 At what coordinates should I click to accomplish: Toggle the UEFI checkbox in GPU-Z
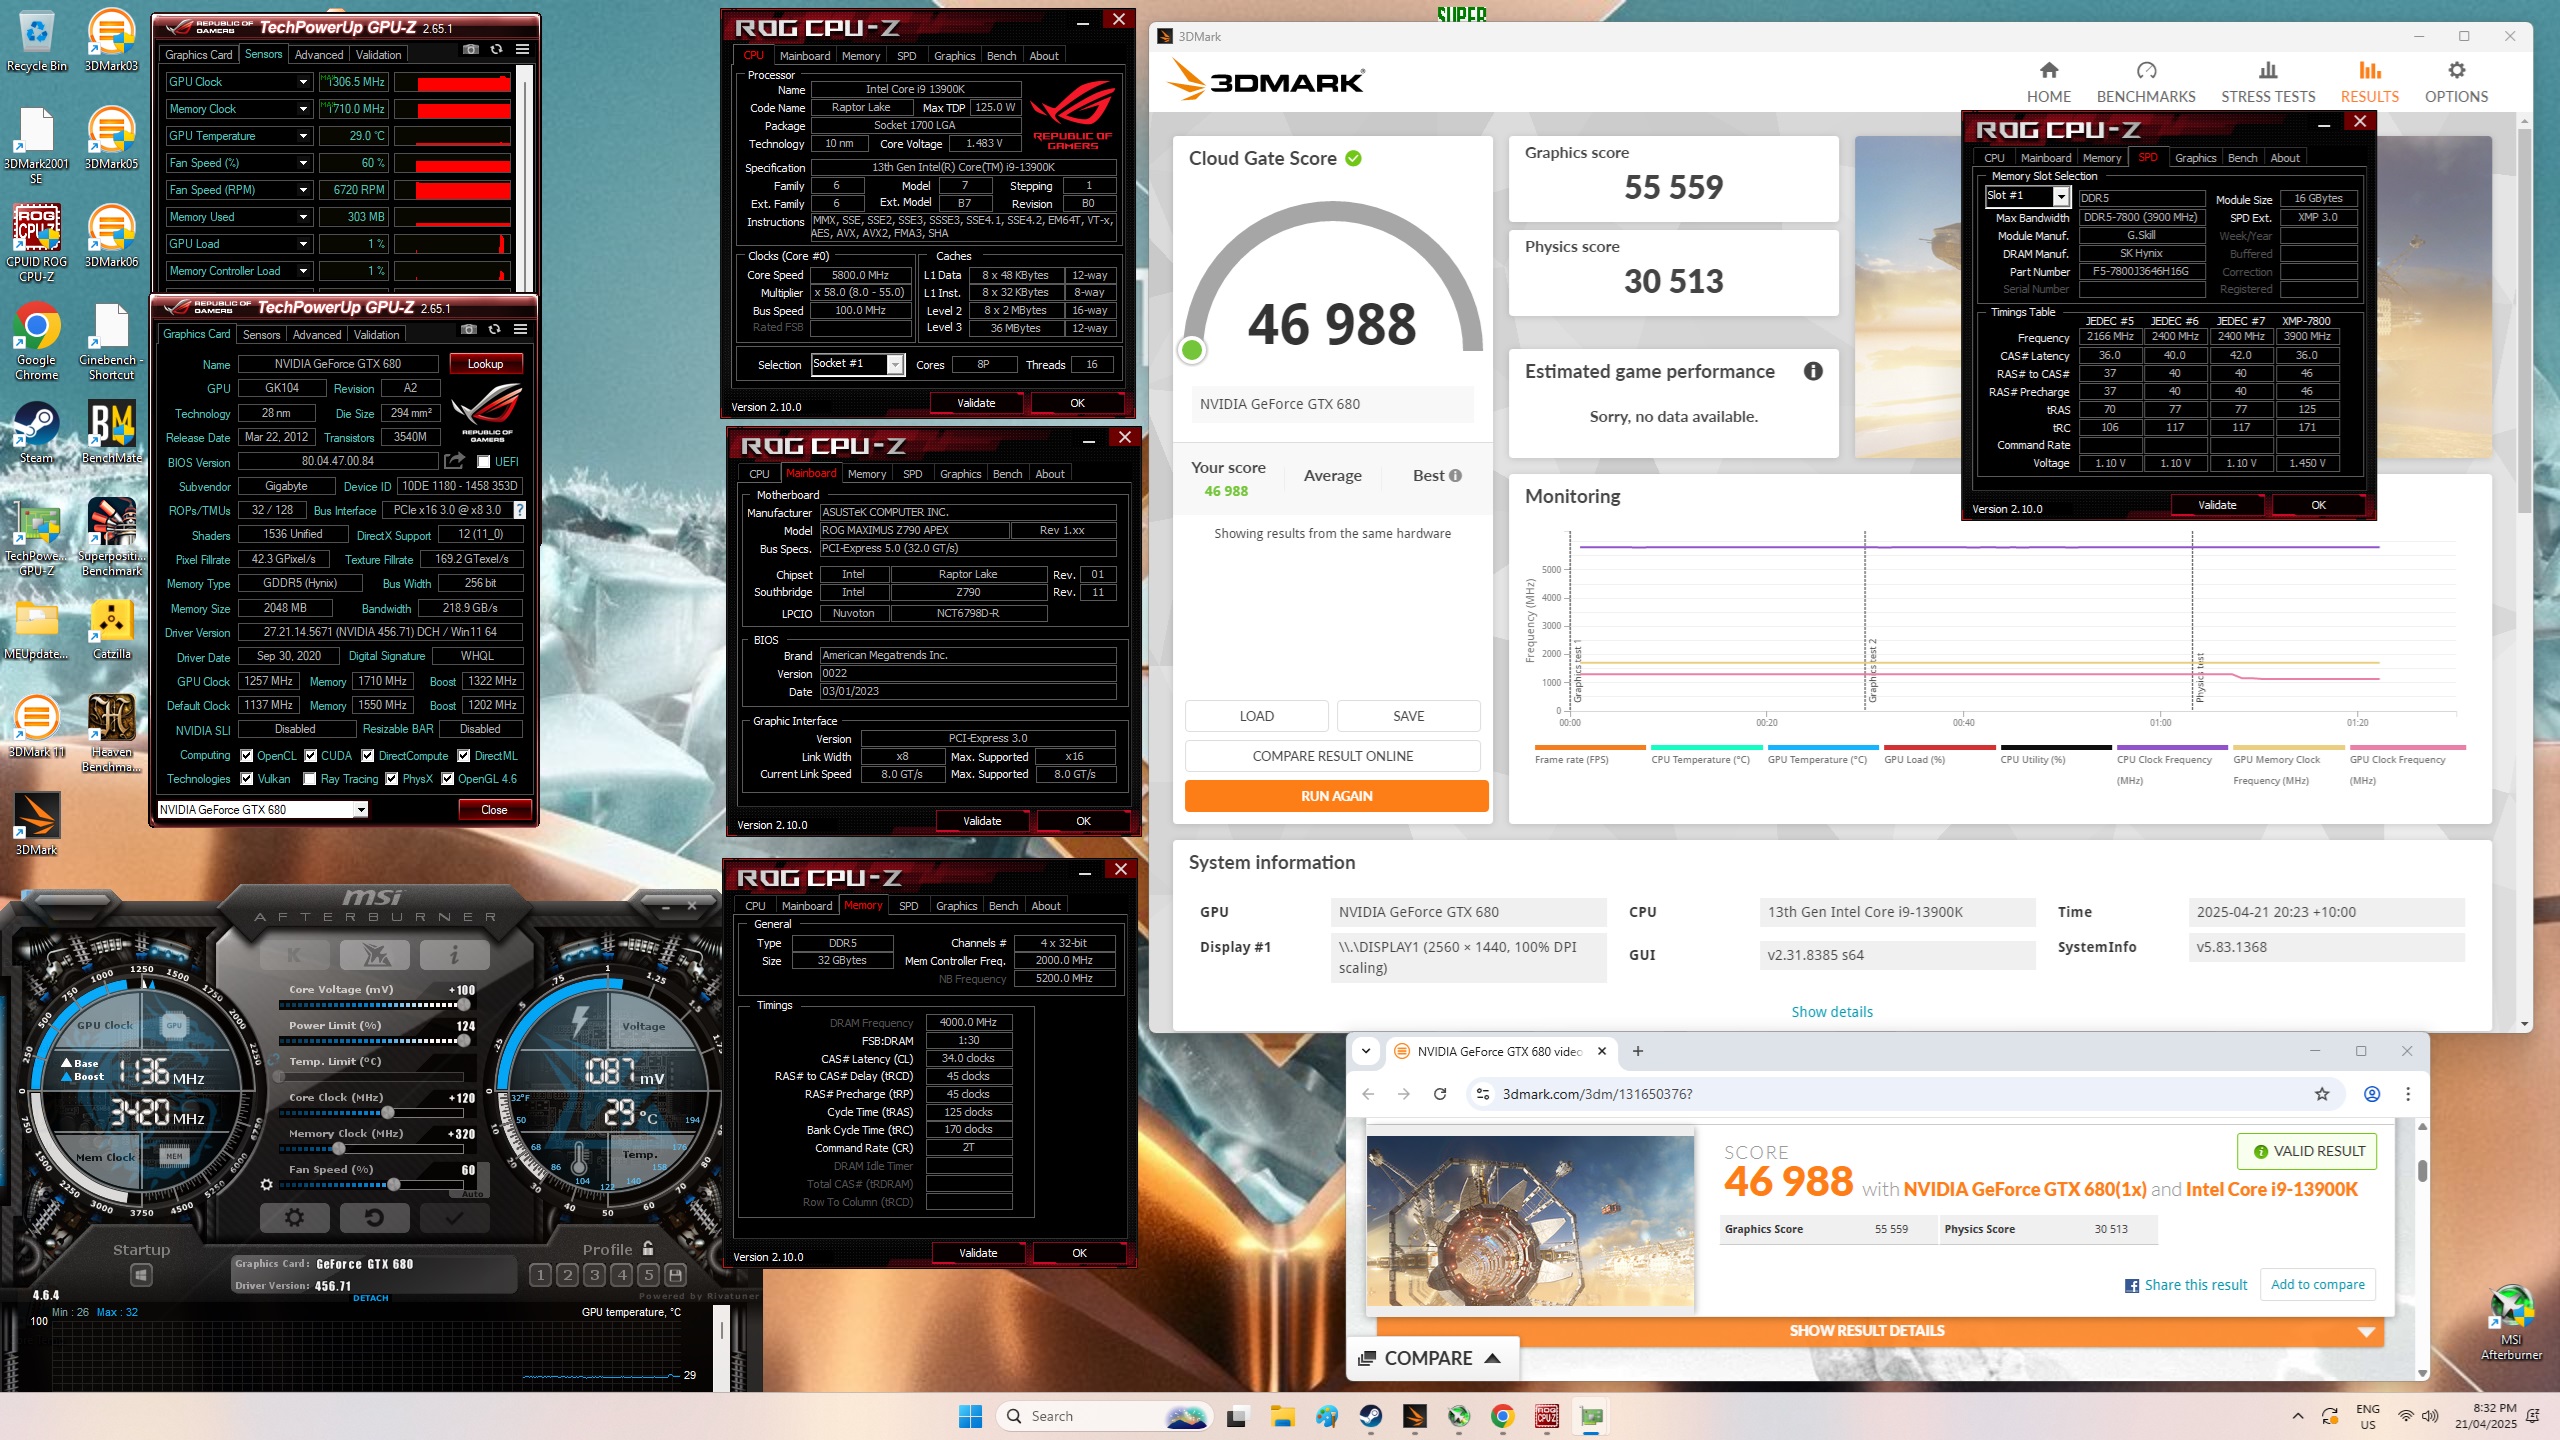coord(483,462)
